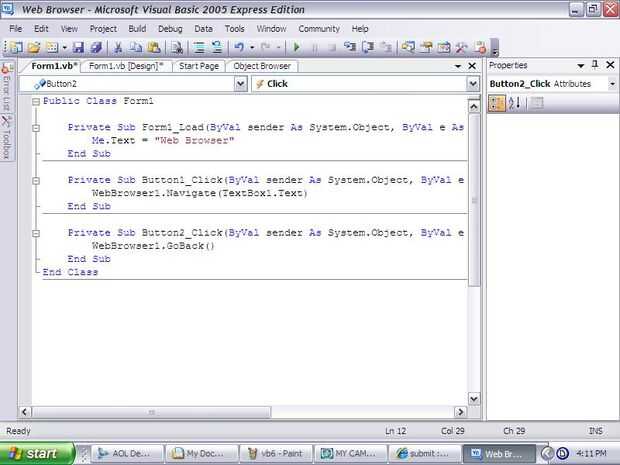This screenshot has height=465, width=620.
Task: Open the Windows start button
Action: coord(36,453)
